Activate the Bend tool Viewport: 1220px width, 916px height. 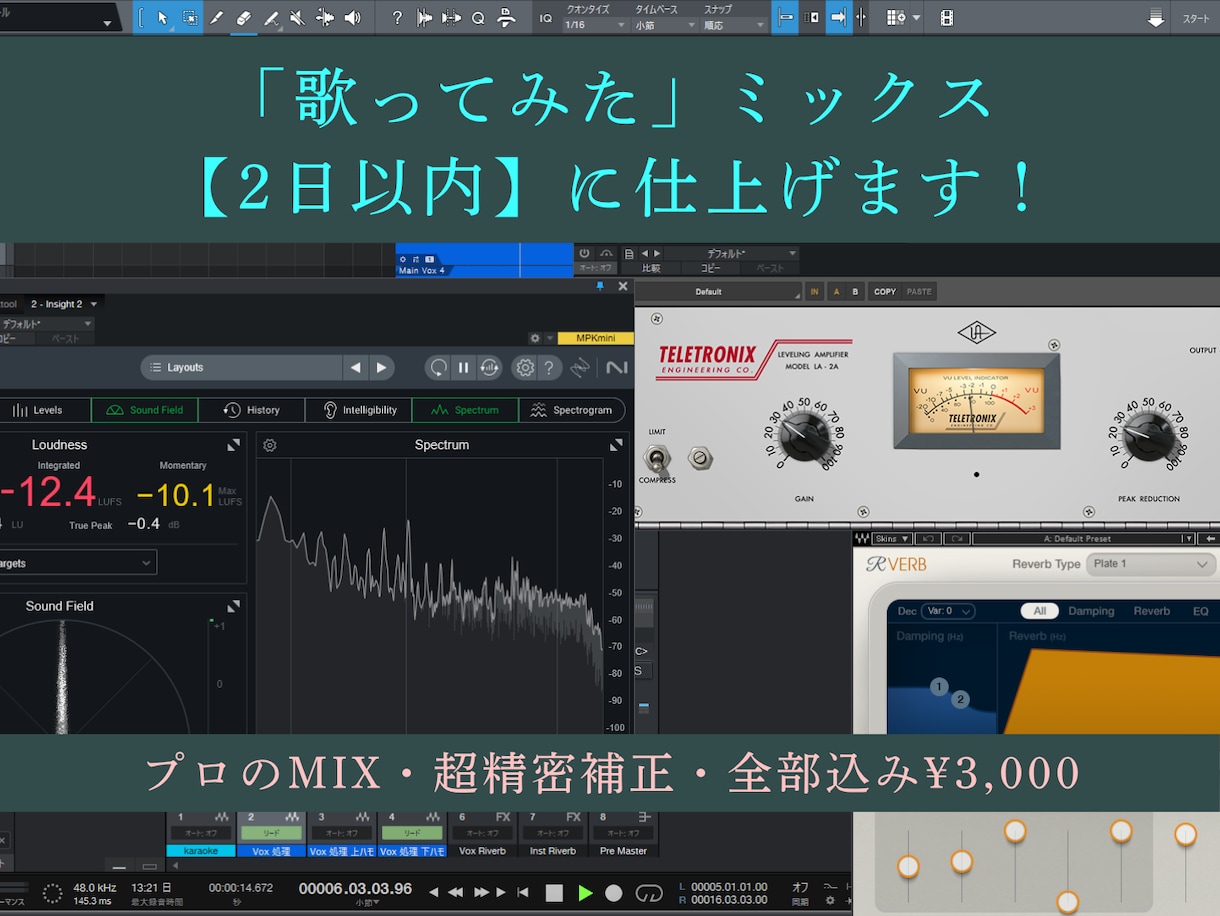tap(325, 18)
